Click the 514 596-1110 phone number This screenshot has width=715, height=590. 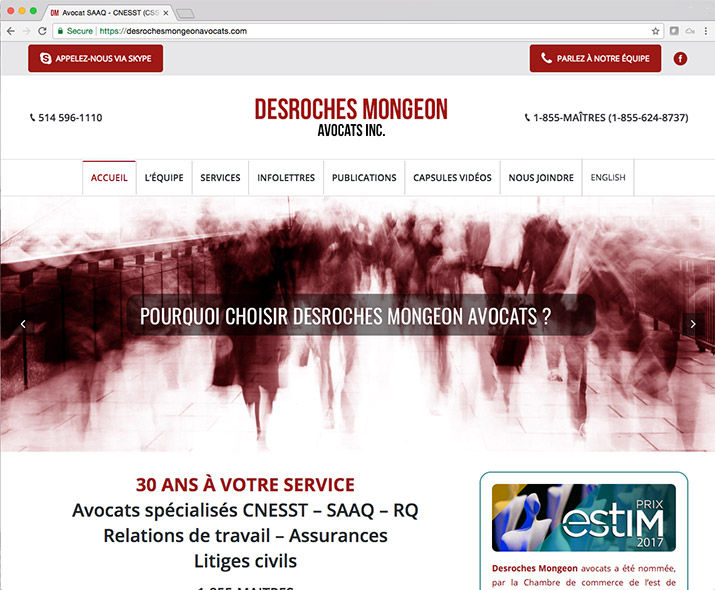point(68,118)
